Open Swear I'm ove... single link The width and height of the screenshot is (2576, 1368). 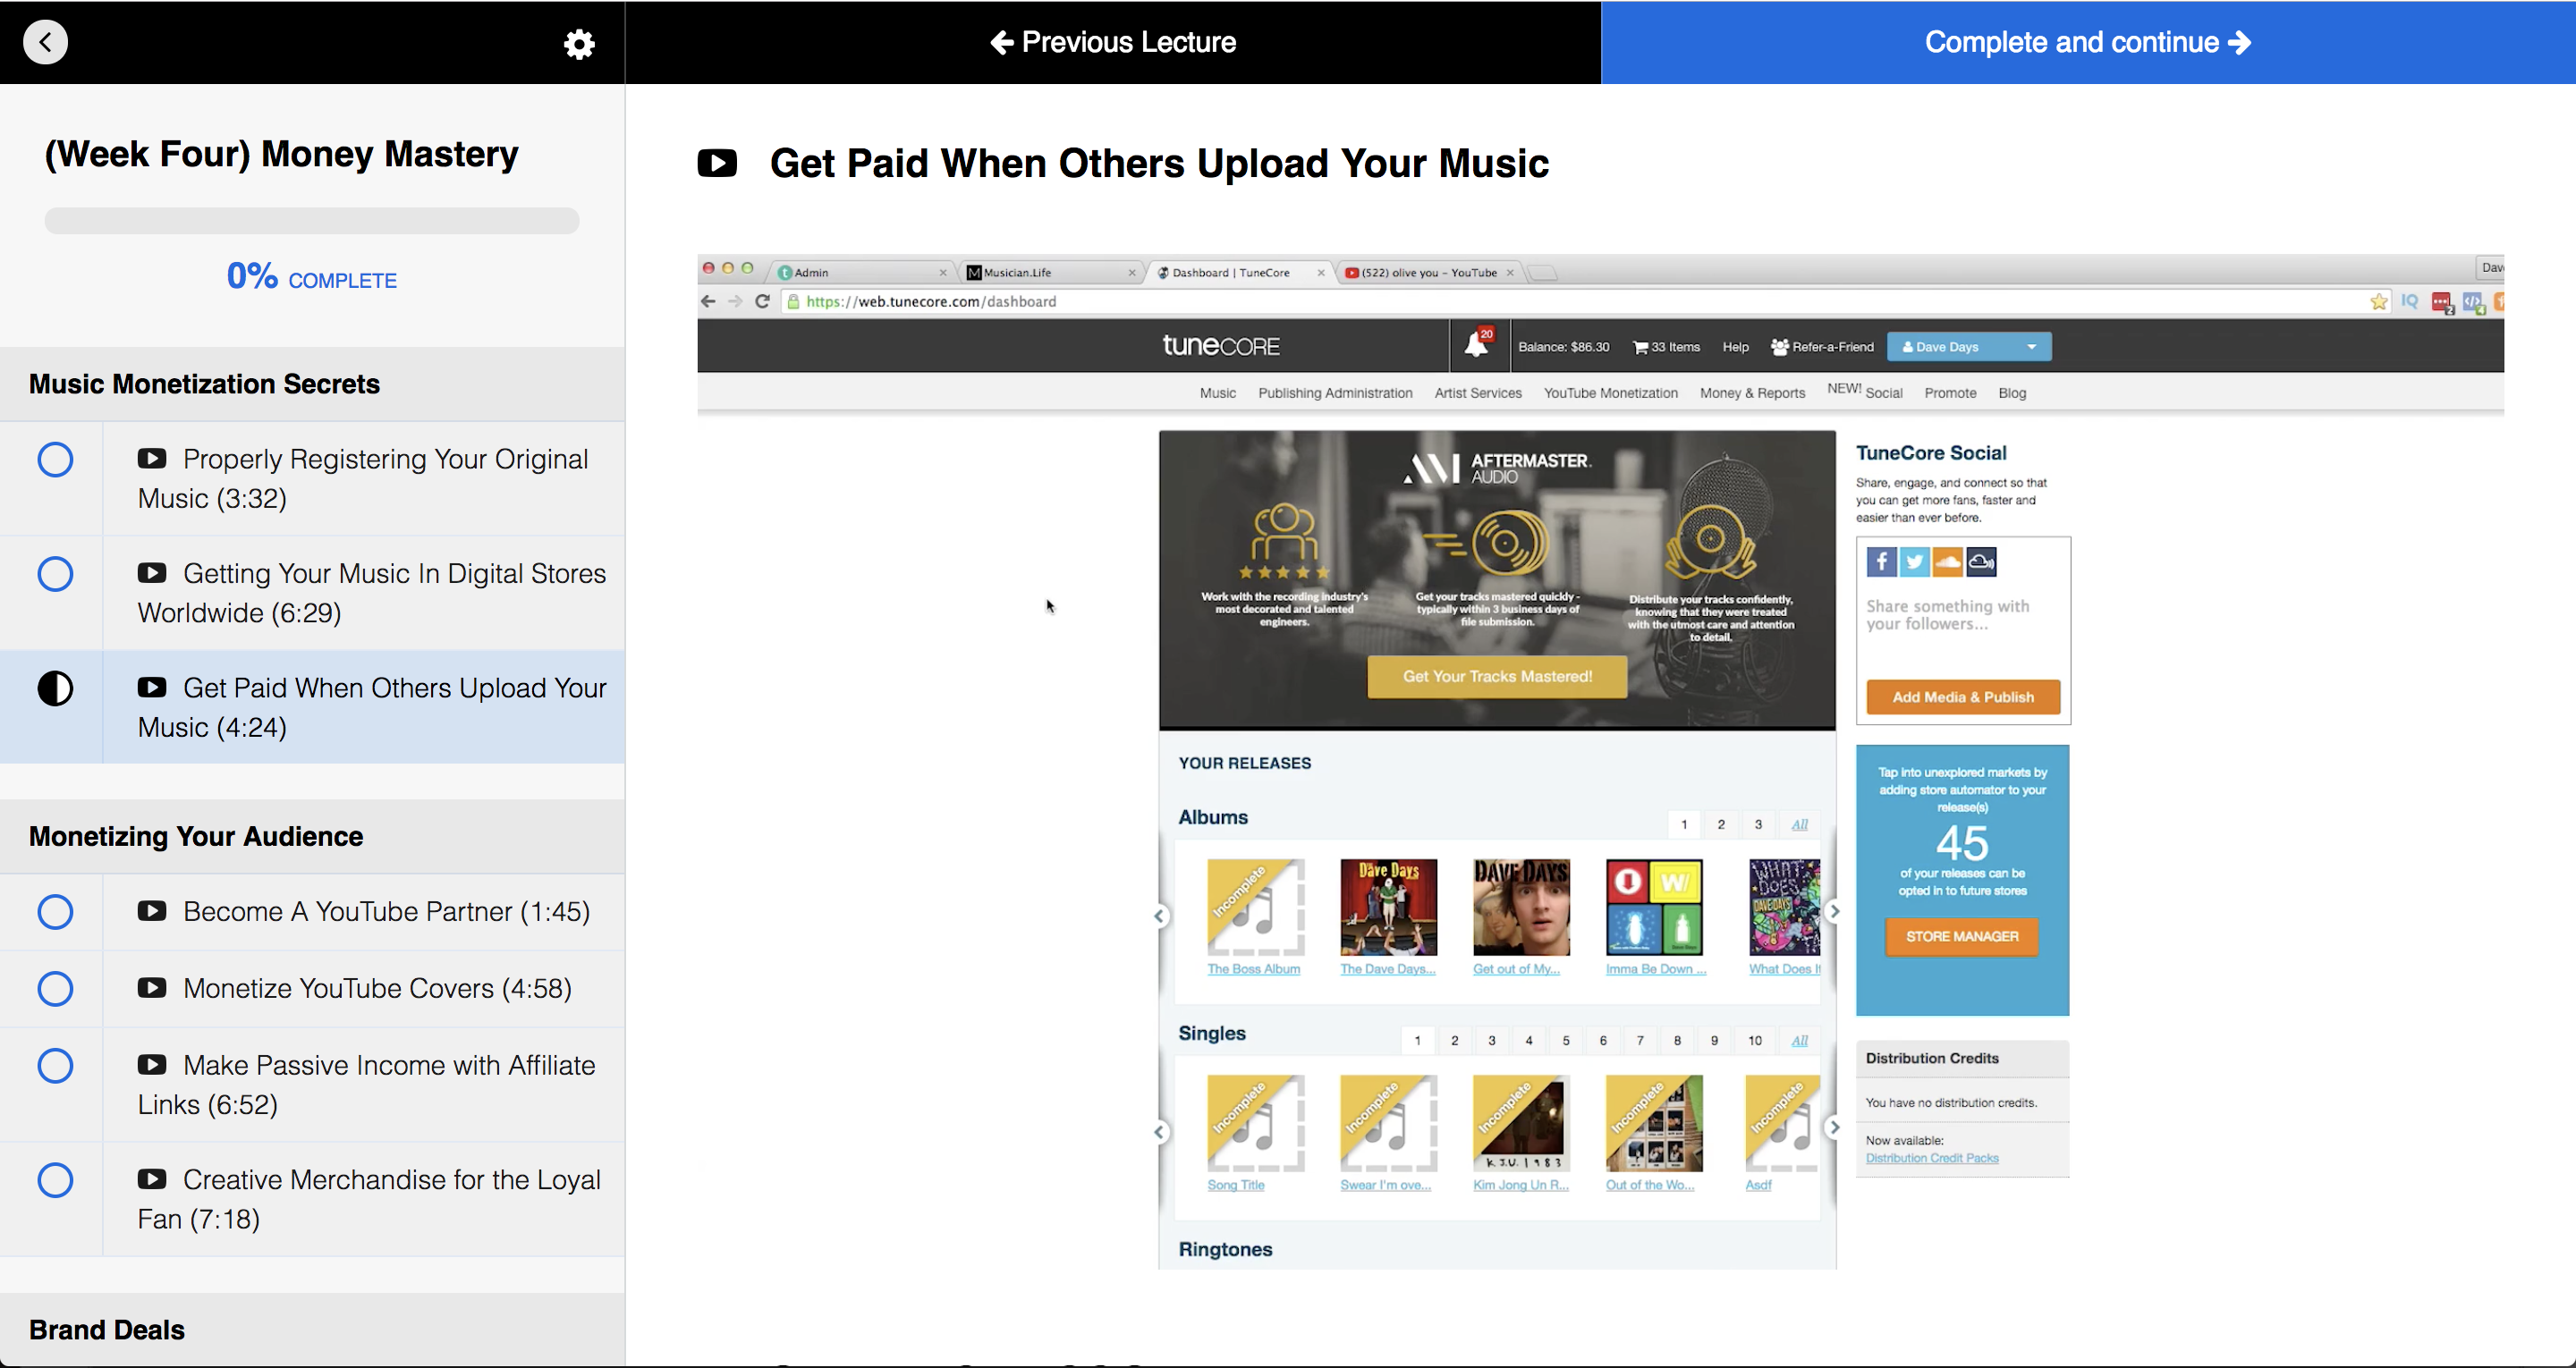[x=1385, y=1185]
